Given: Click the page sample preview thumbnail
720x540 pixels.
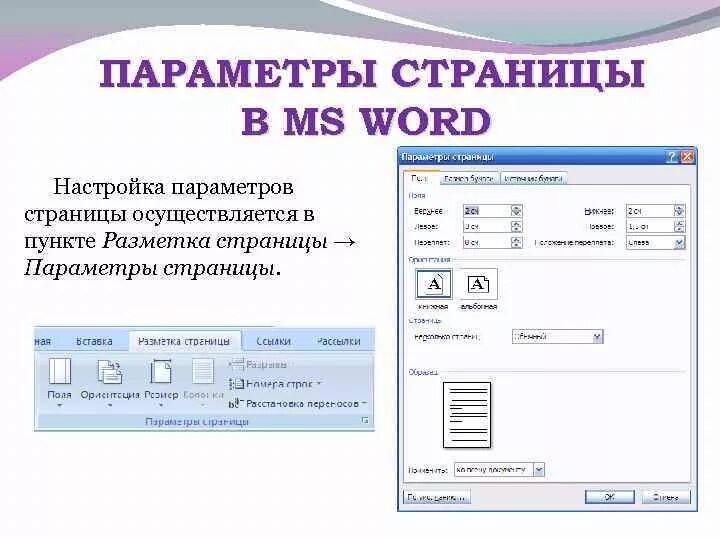Looking at the screenshot, I should pyautogui.click(x=467, y=416).
